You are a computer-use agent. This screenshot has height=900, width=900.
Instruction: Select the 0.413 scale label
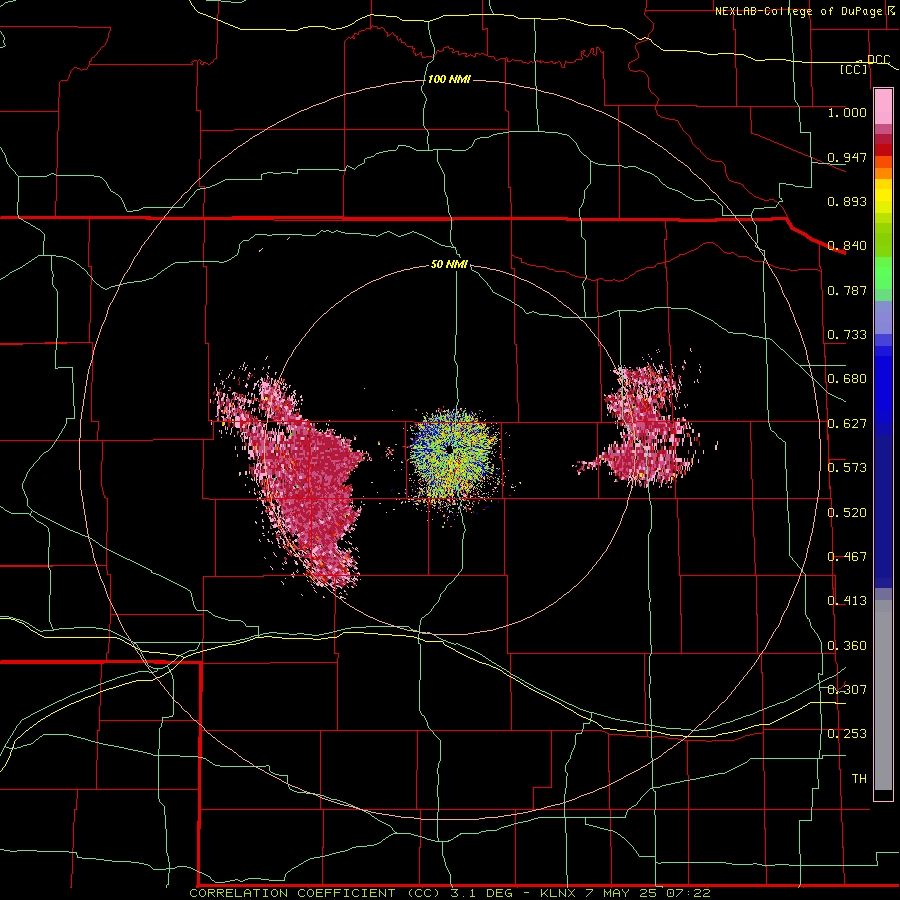(x=847, y=601)
